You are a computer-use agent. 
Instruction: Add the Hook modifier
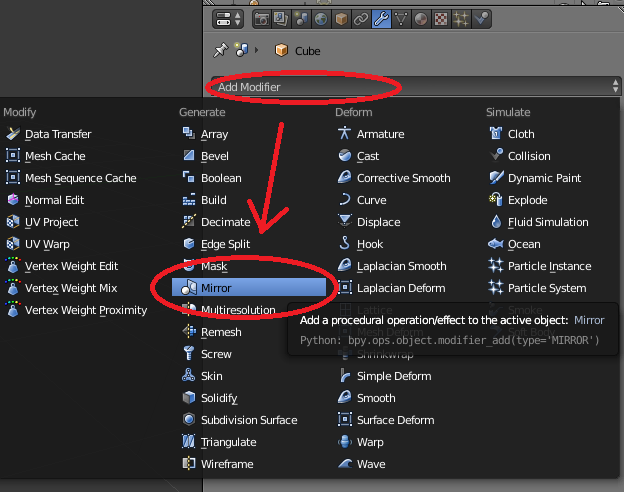pyautogui.click(x=361, y=244)
